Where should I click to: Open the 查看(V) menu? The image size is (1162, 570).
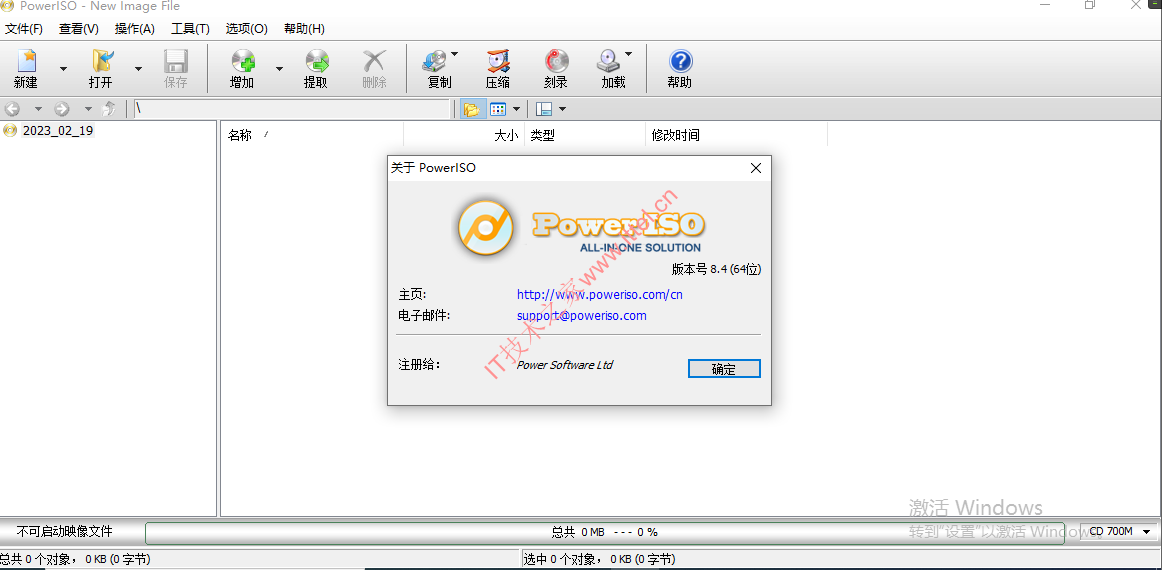click(x=79, y=29)
